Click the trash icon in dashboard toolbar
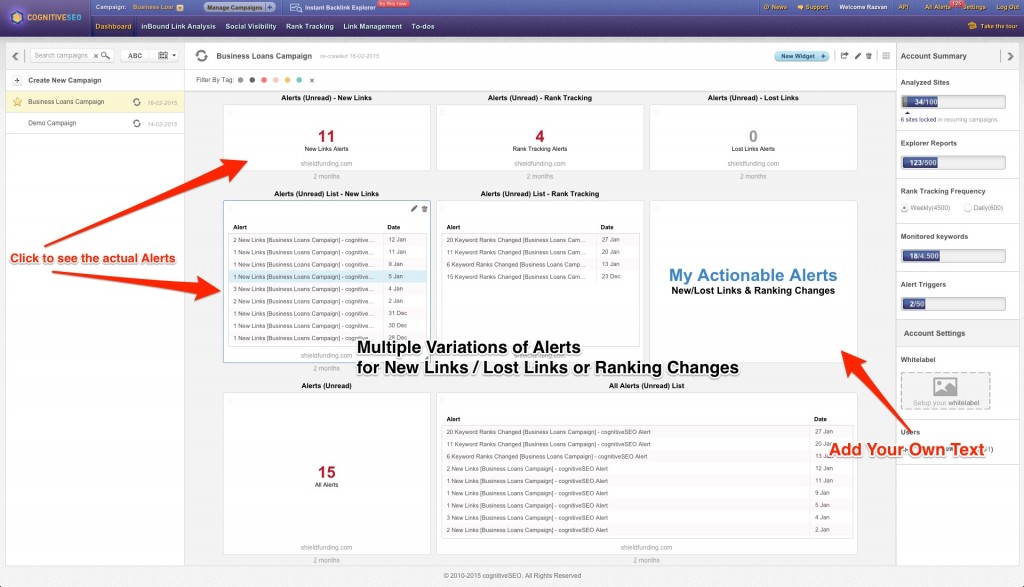The image size is (1024, 587). coord(868,56)
